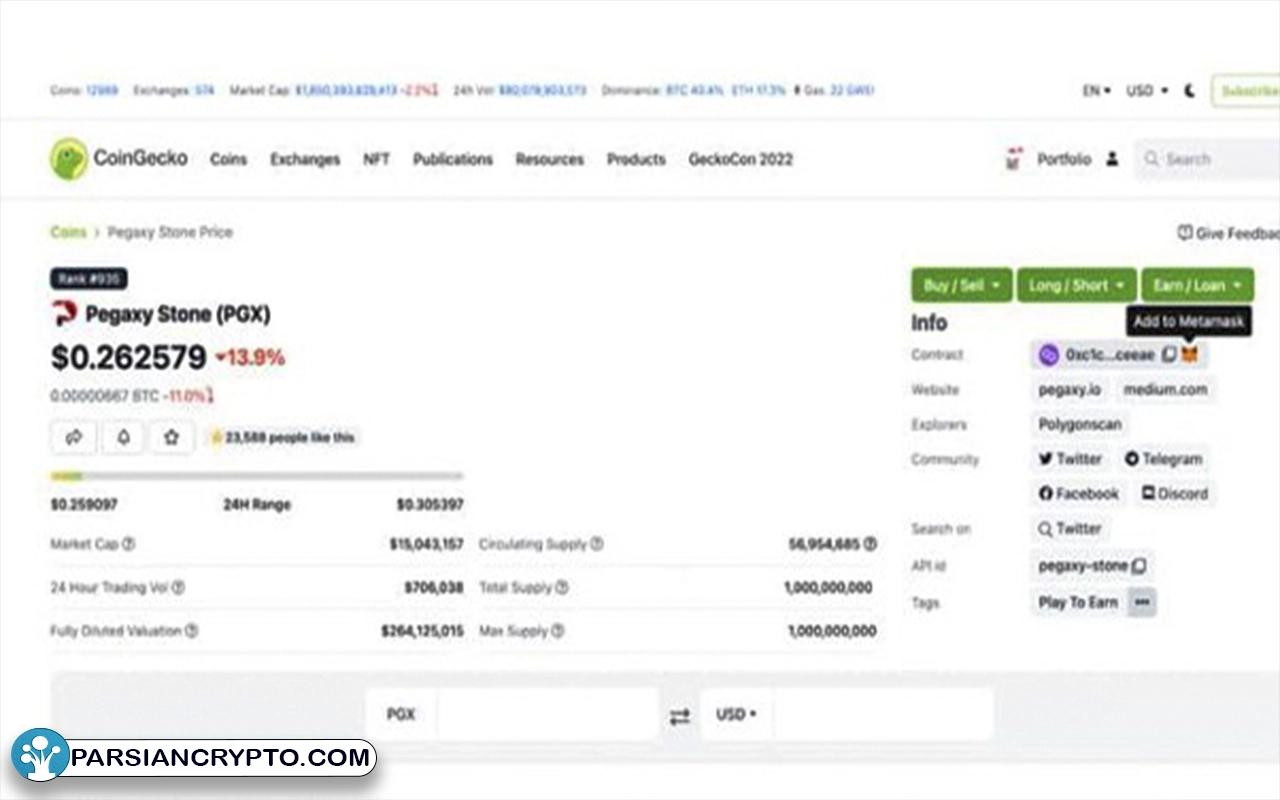Click the $0.262579 price value
Screen dimensions: 1280x800
pyautogui.click(x=129, y=357)
